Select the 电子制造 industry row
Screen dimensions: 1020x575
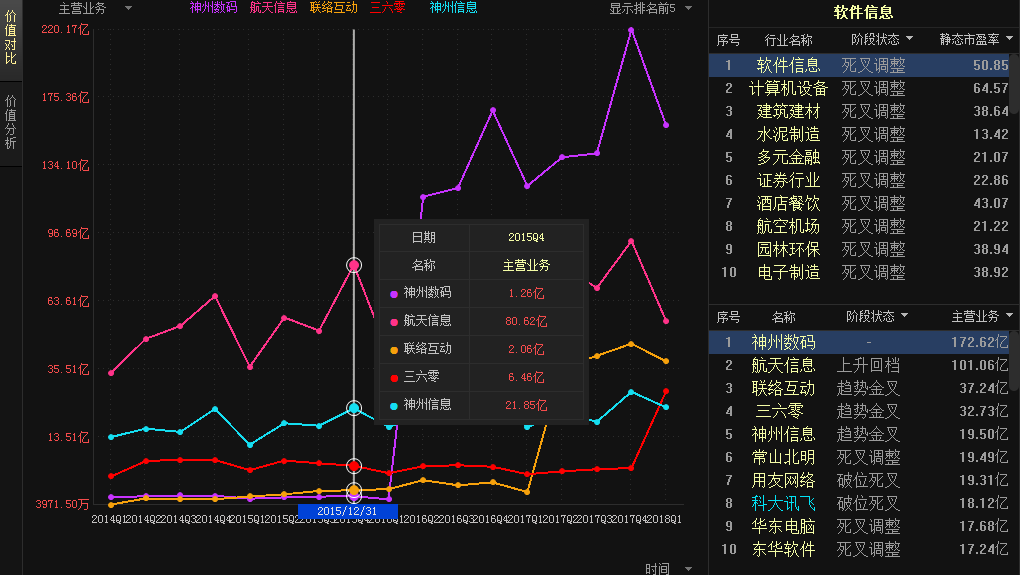pyautogui.click(x=861, y=272)
